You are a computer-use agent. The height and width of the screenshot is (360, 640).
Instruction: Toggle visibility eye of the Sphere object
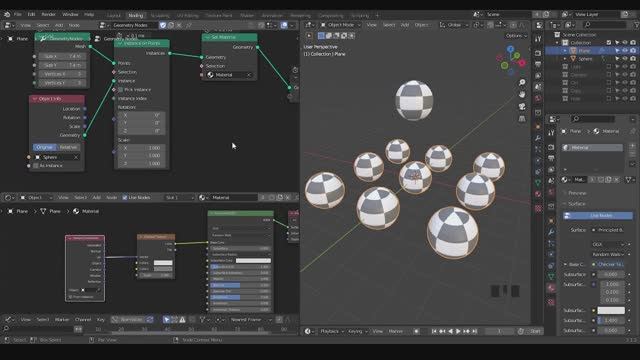click(625, 59)
